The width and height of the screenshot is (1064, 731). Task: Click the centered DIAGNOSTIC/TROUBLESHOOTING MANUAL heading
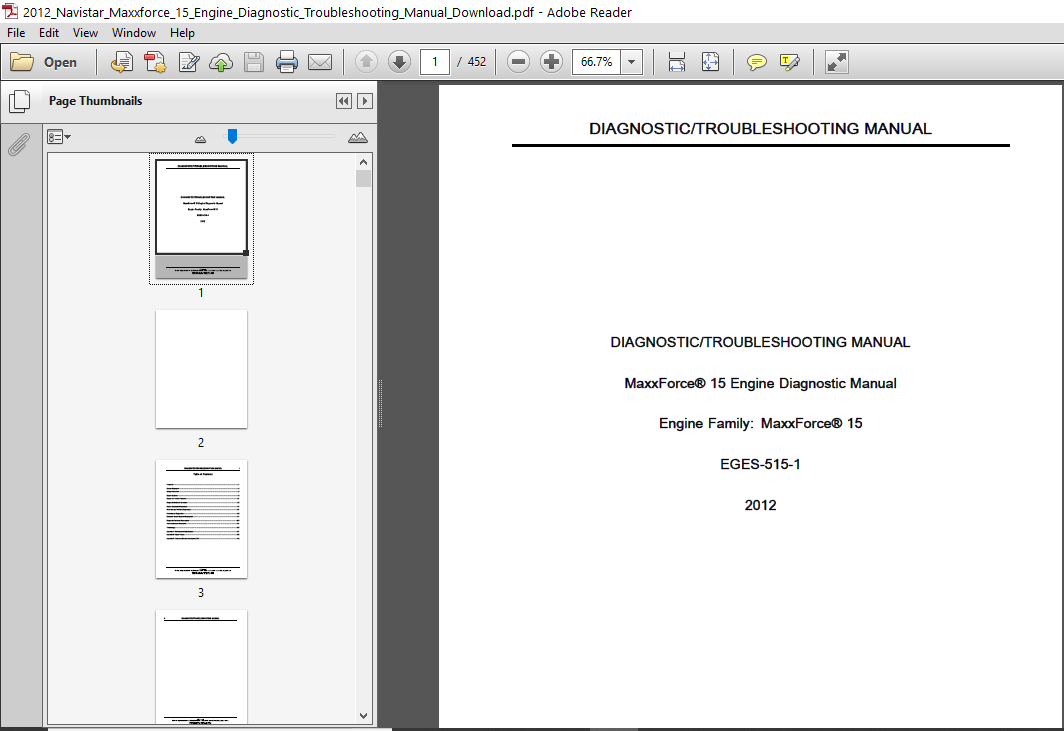click(760, 342)
